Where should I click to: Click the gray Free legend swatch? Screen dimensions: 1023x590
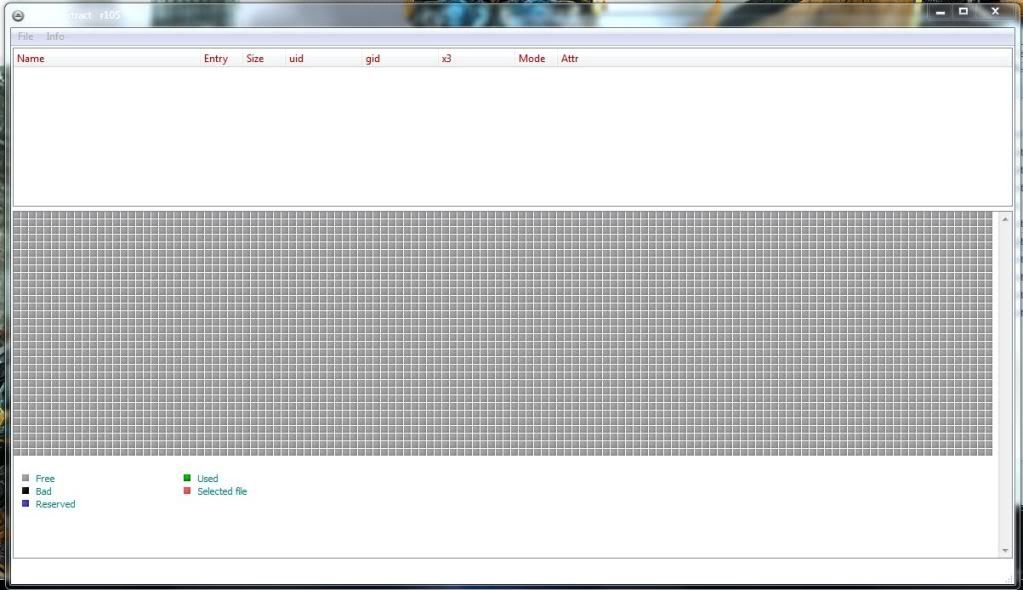(x=26, y=479)
